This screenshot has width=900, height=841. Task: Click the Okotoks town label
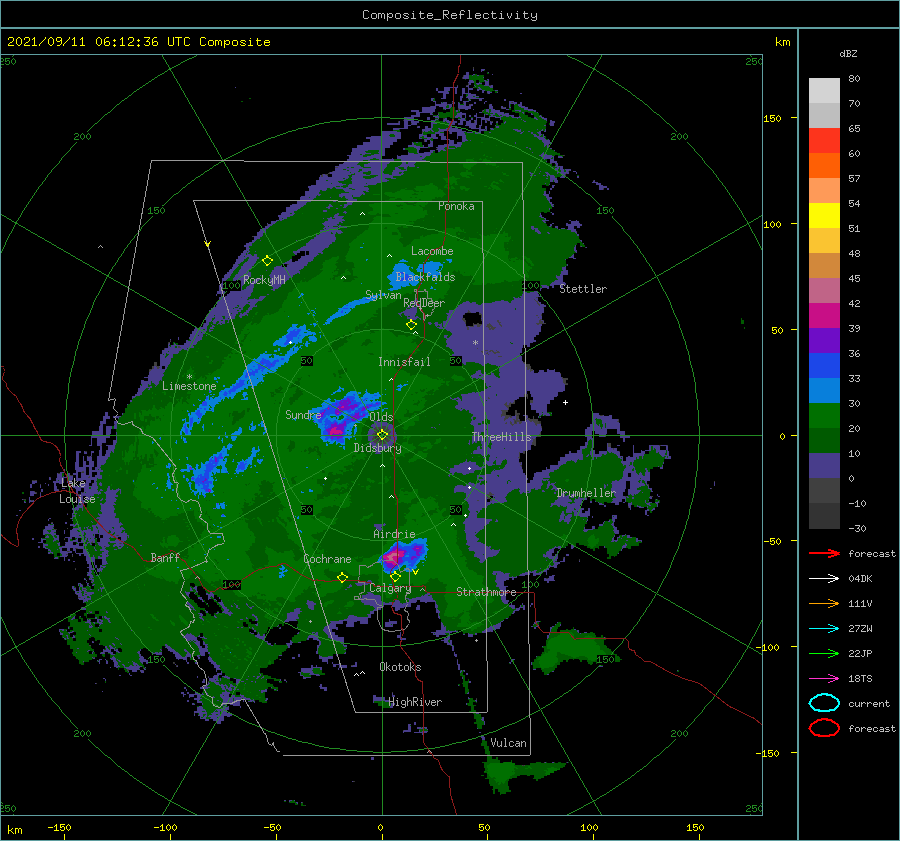pyautogui.click(x=400, y=667)
